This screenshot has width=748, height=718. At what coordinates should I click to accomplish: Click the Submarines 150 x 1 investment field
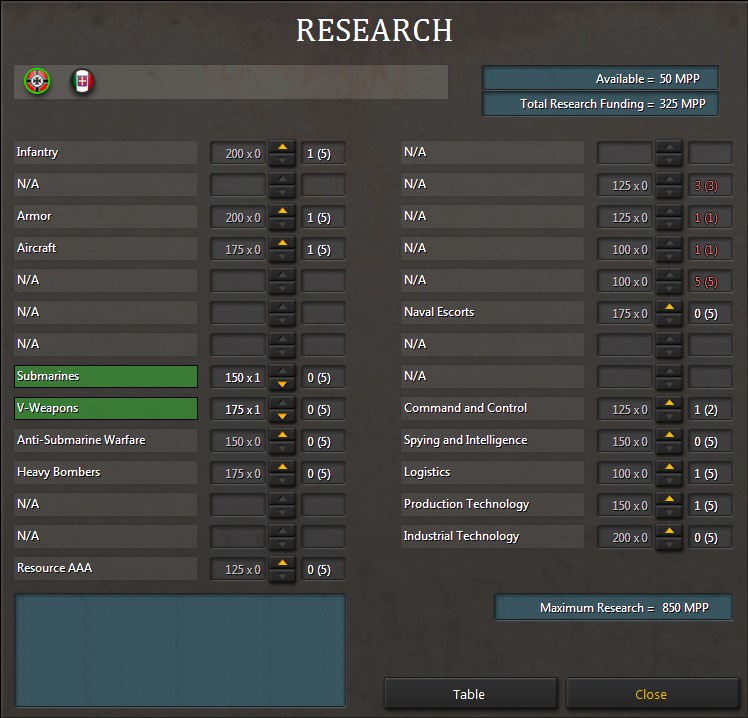(x=238, y=377)
